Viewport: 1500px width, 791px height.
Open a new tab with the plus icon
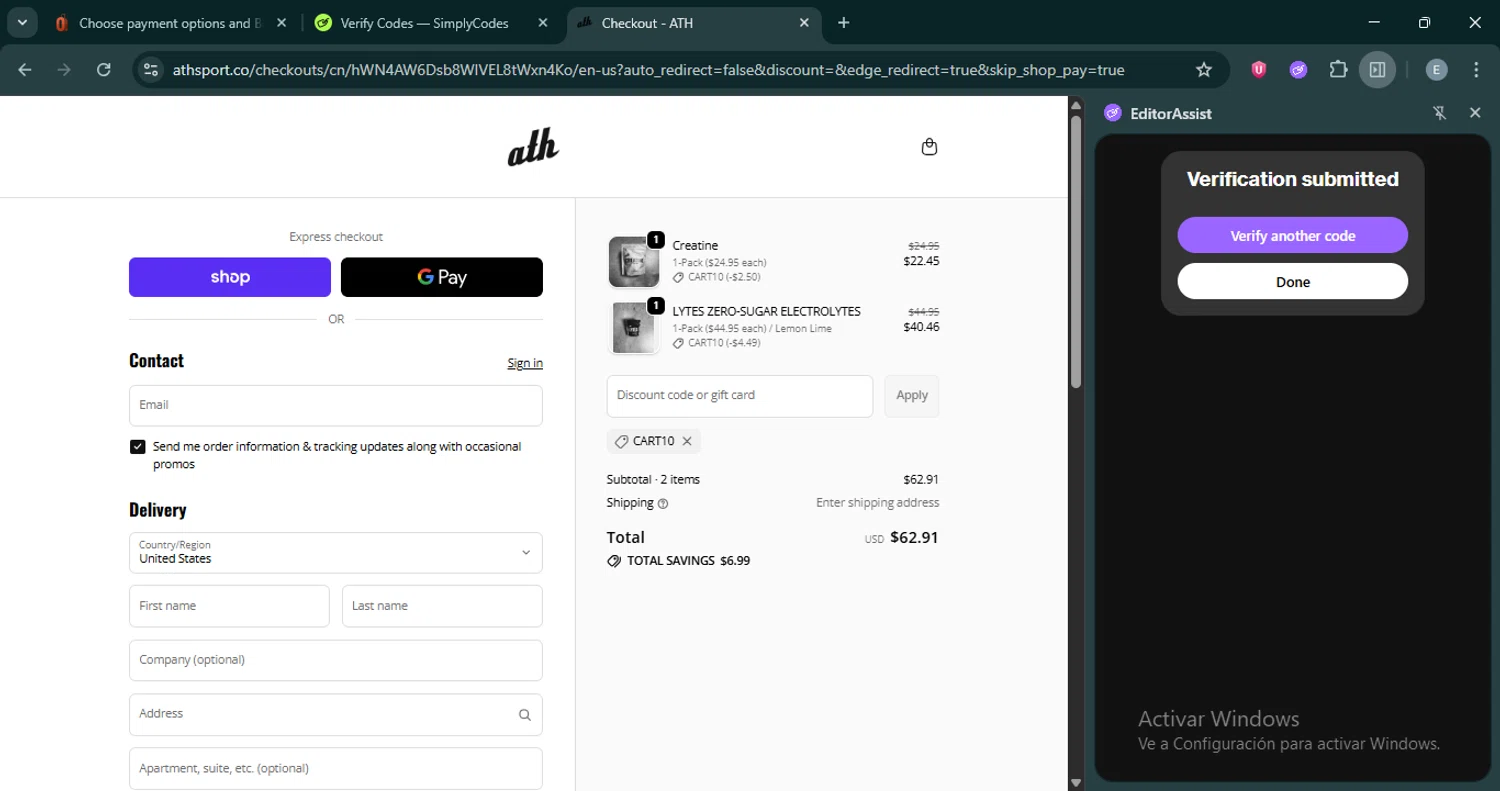point(844,23)
